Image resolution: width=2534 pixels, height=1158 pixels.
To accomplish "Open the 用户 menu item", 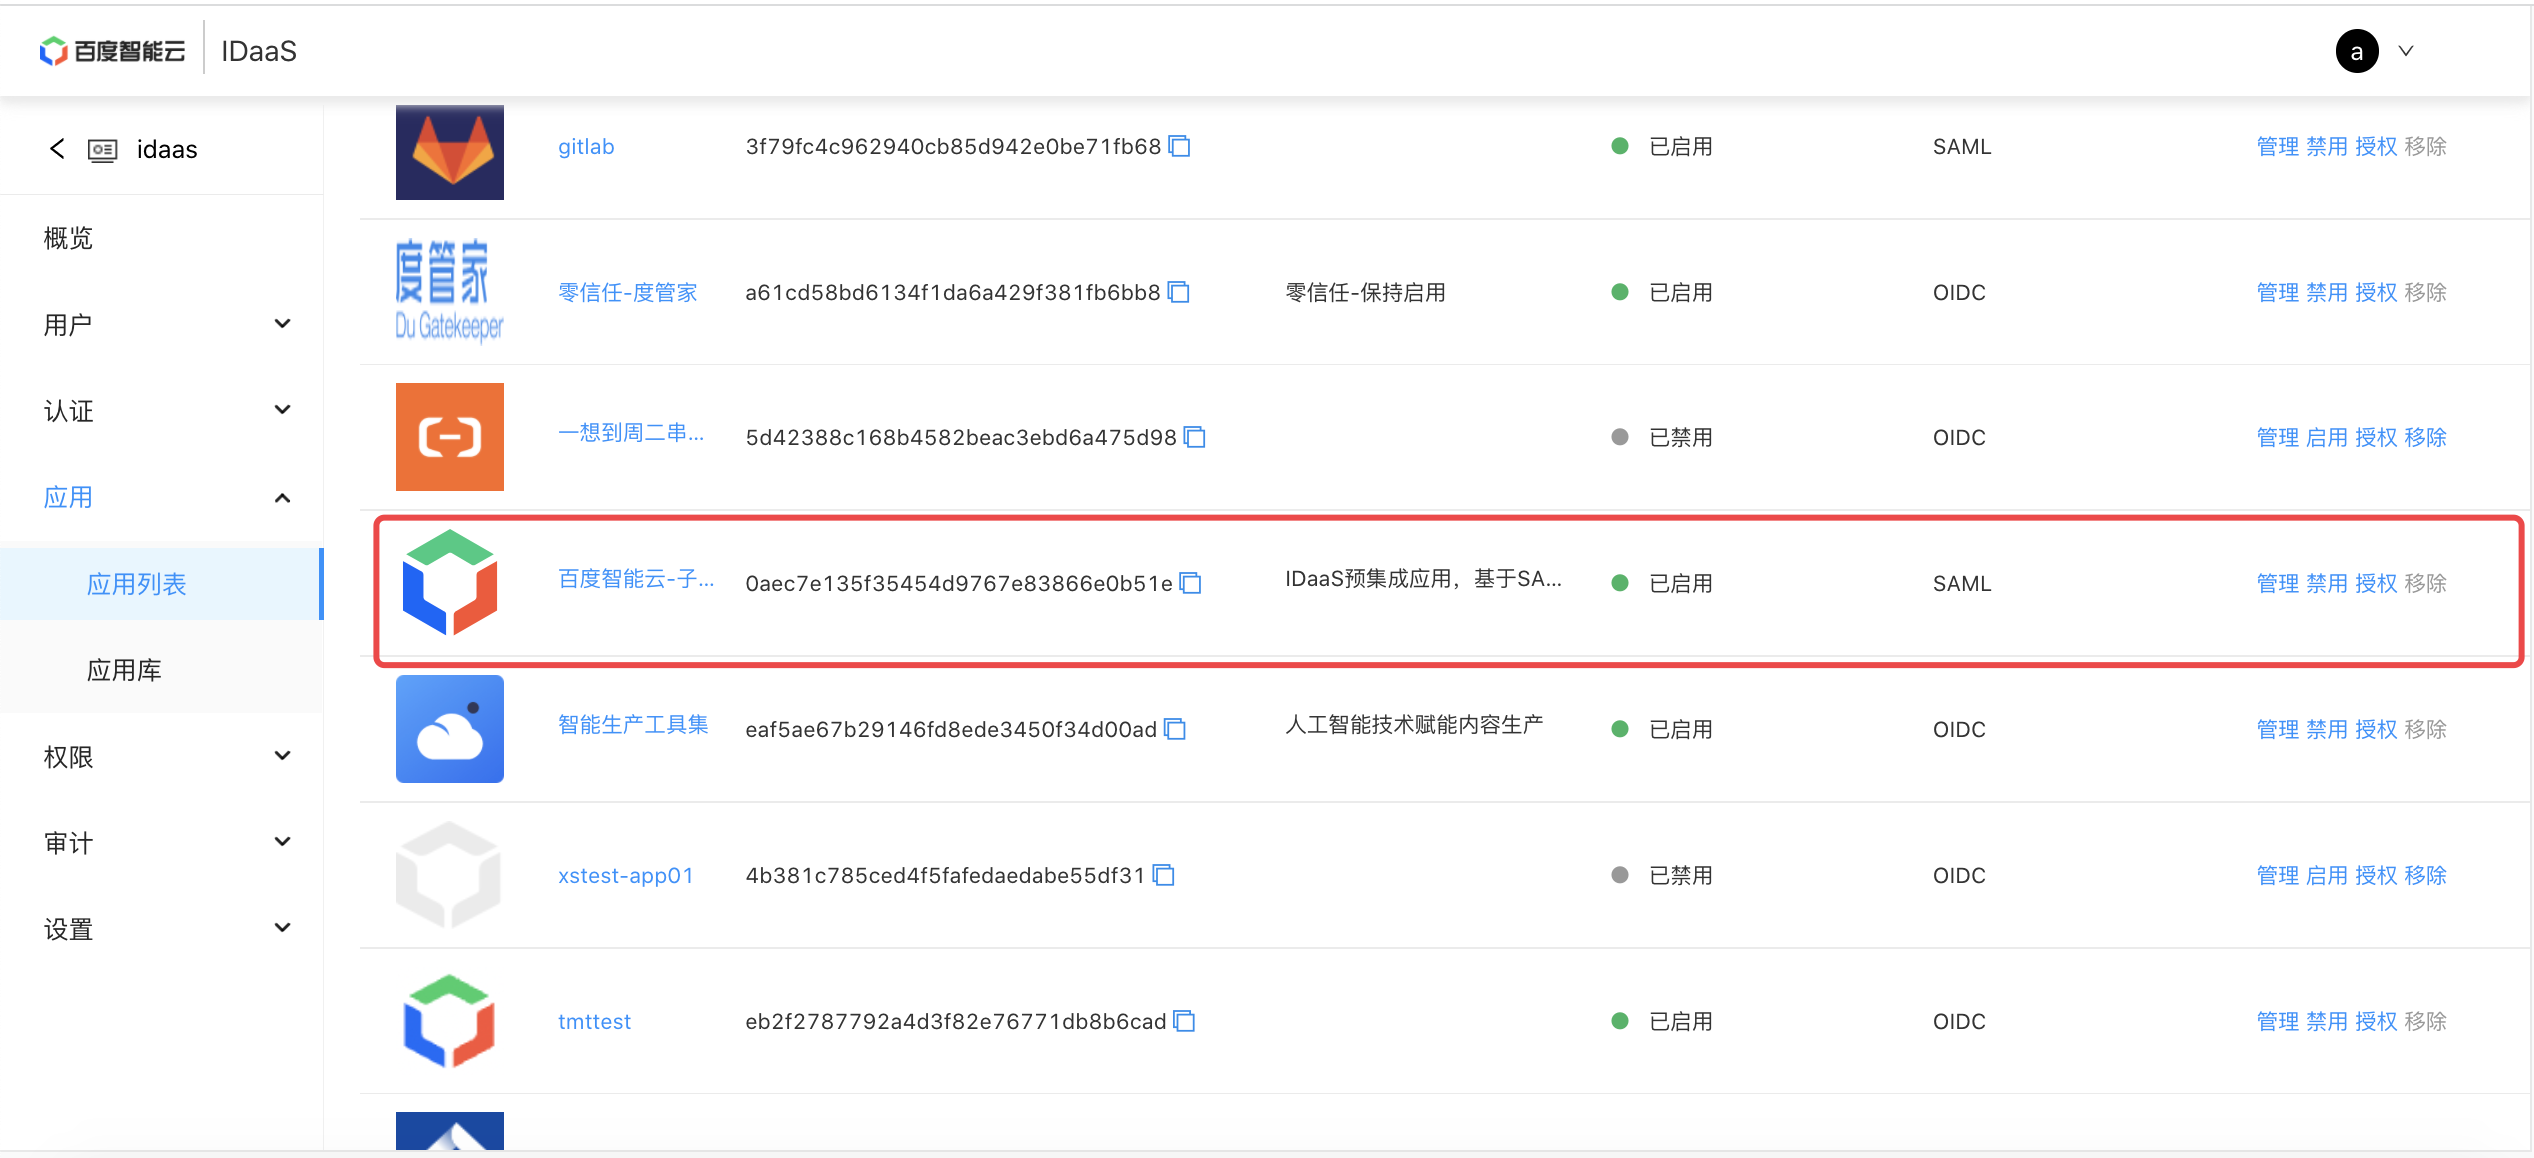I will click(x=68, y=325).
